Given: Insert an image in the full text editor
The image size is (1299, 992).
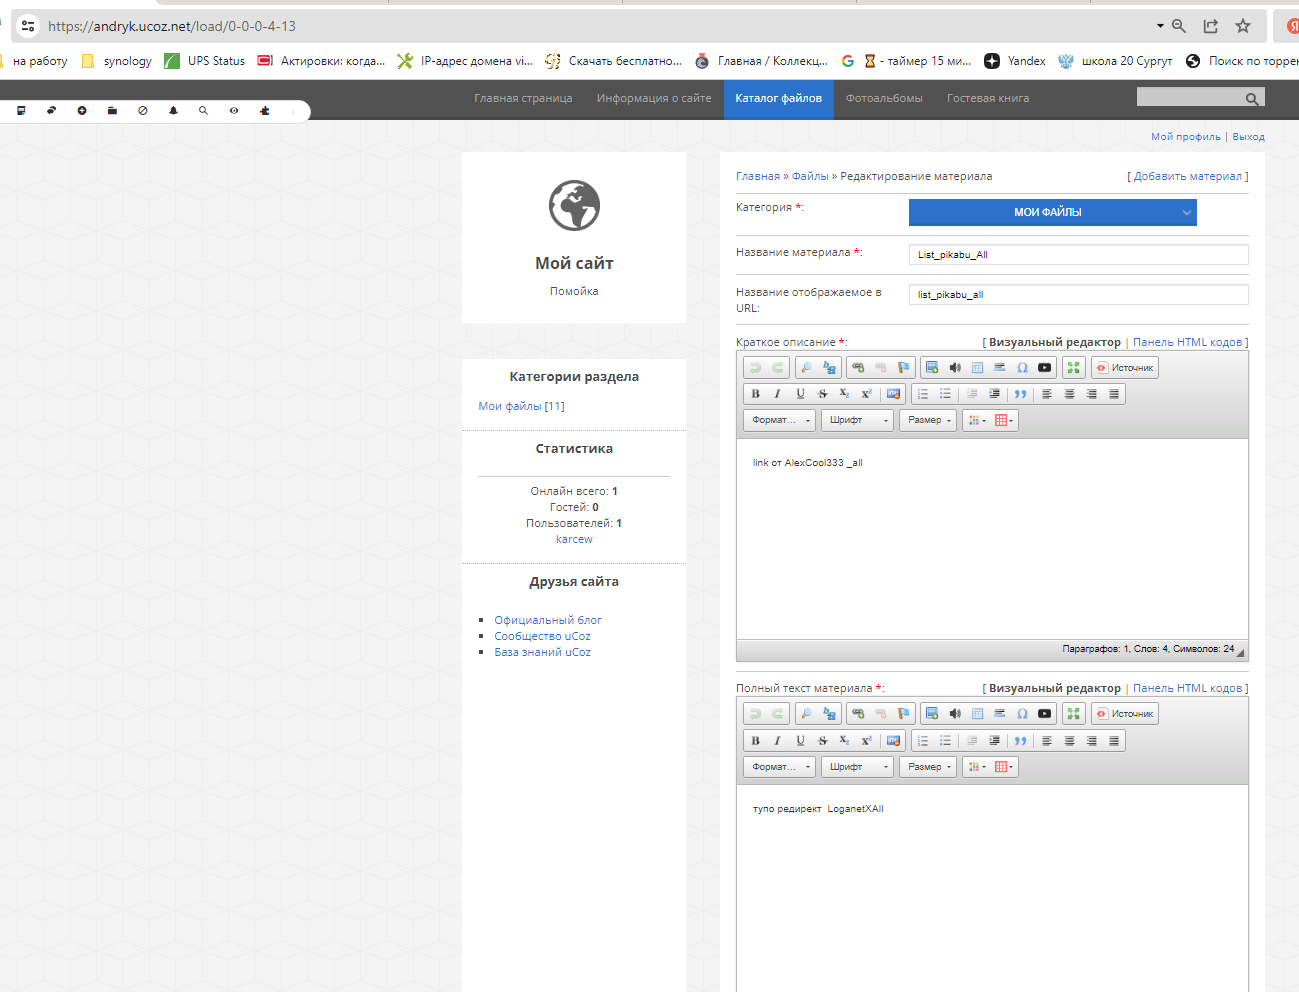Looking at the screenshot, I should coord(932,714).
